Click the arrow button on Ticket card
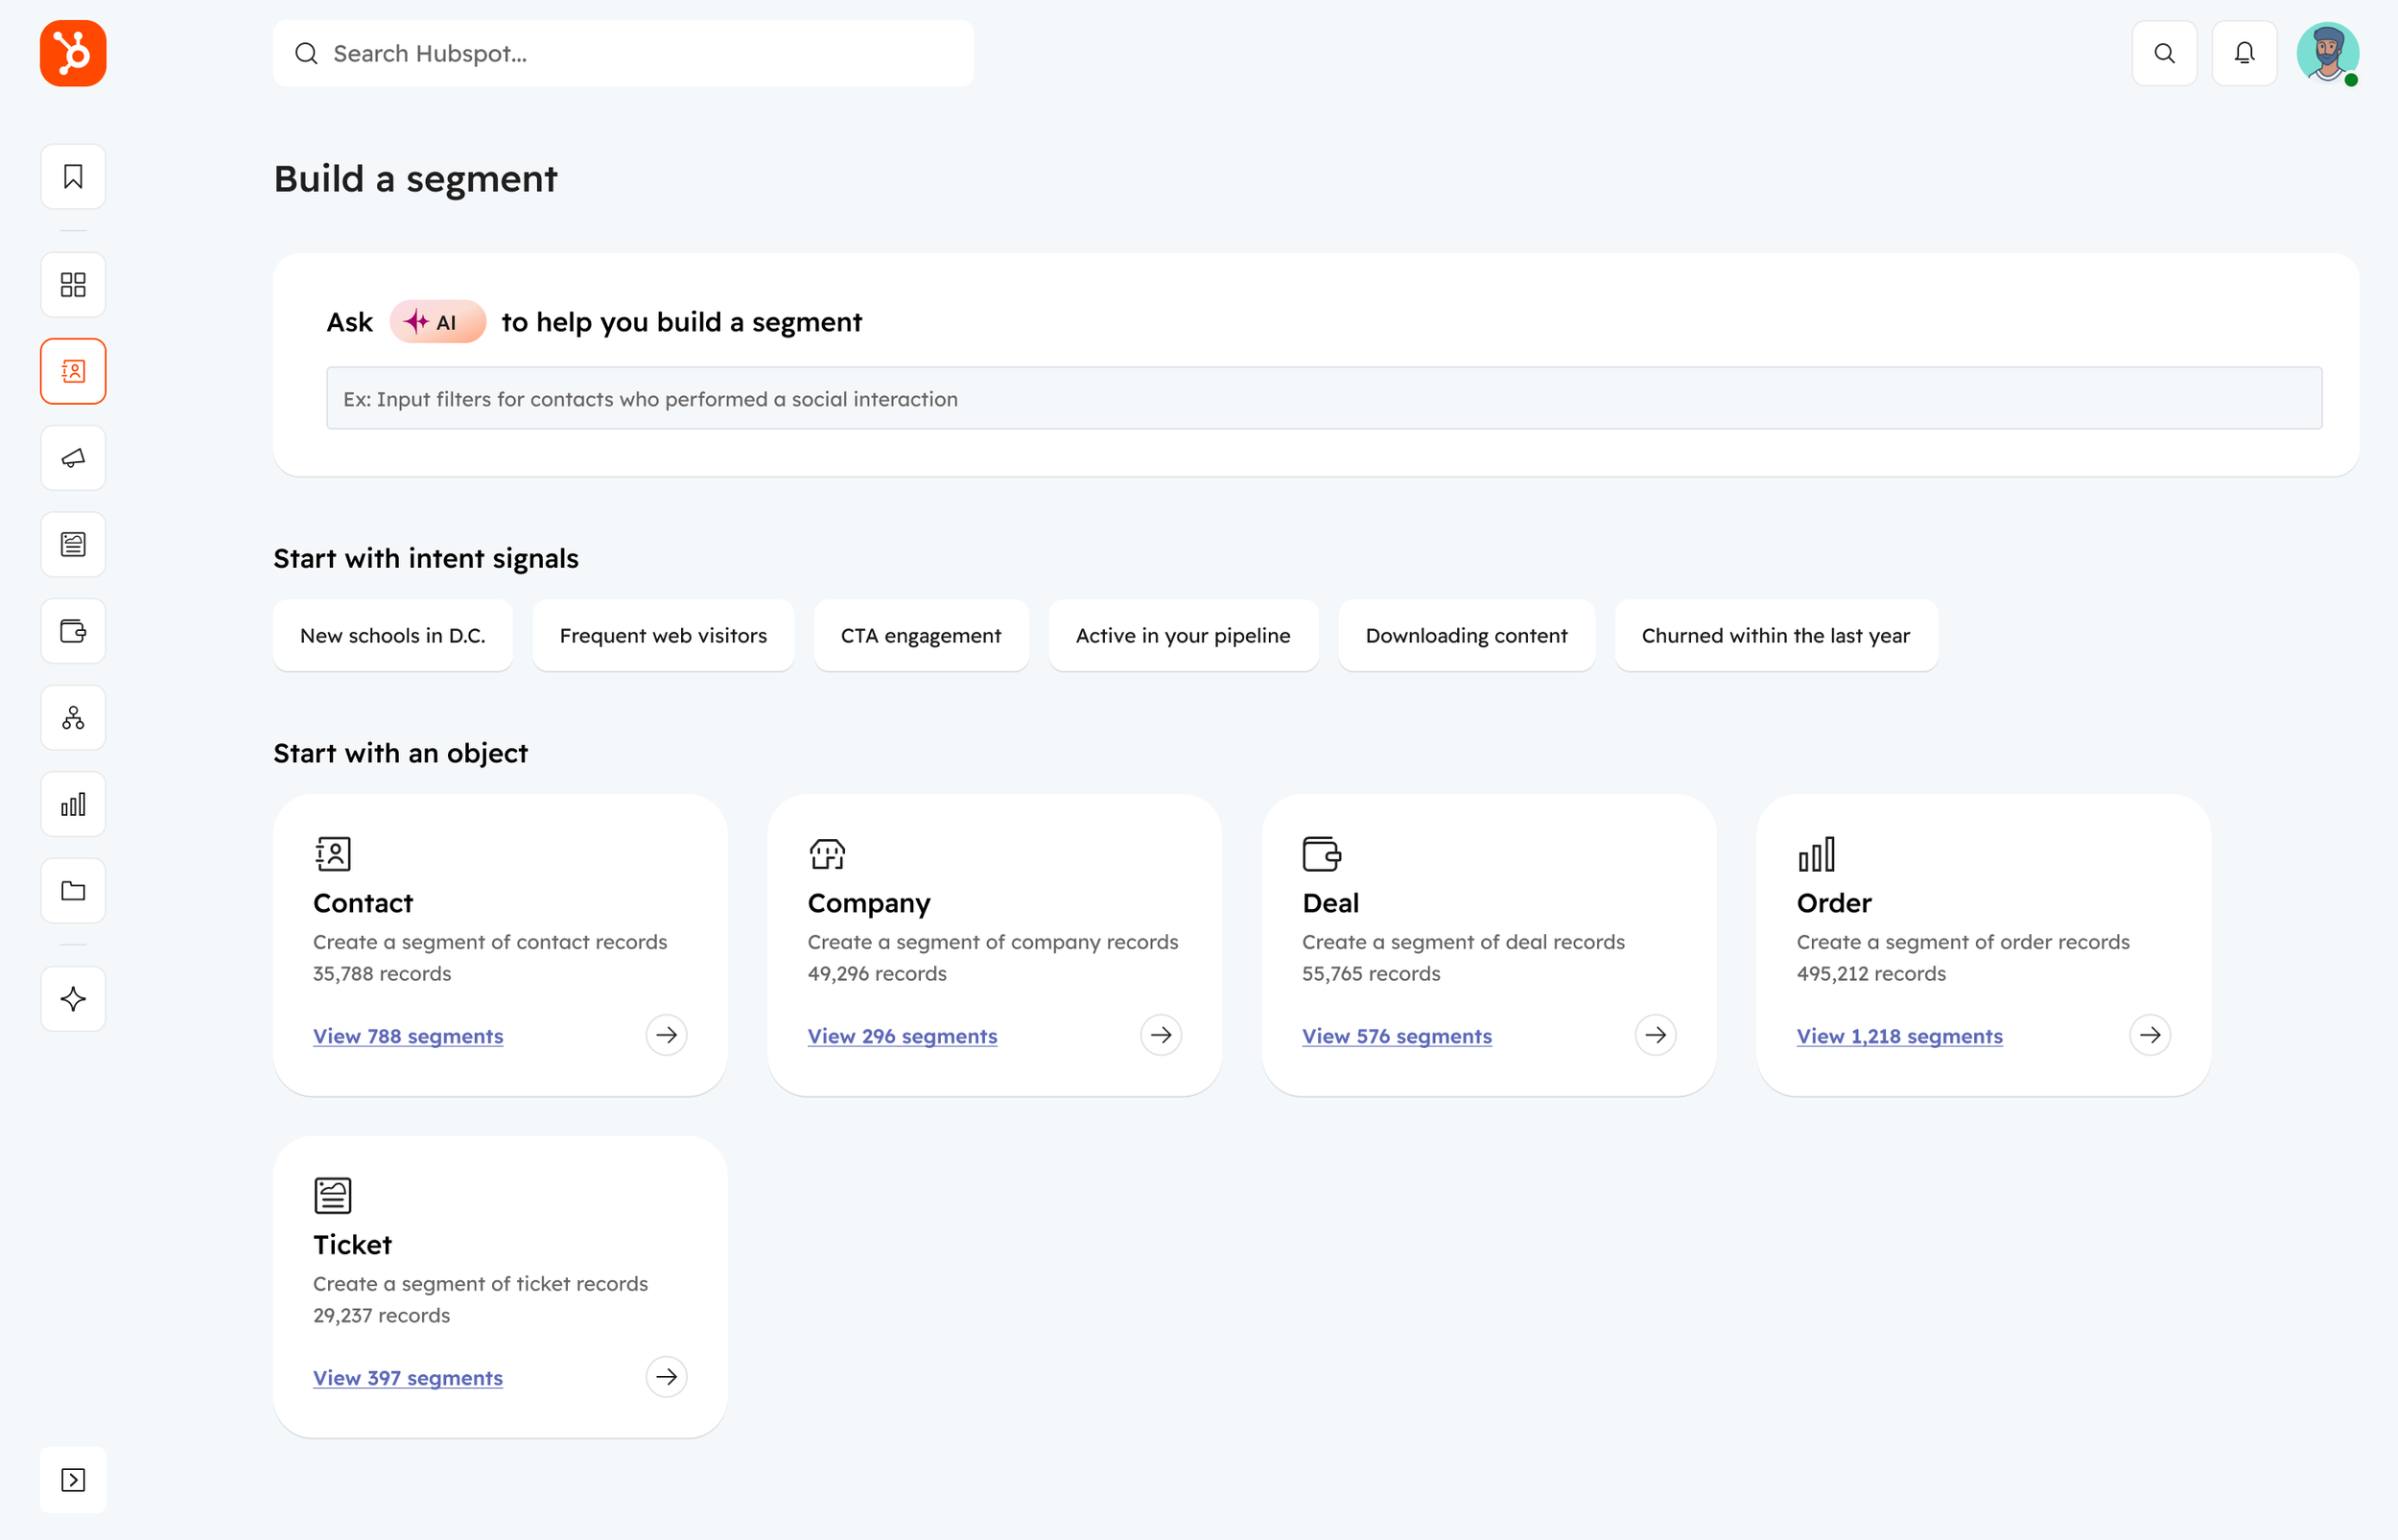Viewport: 2398px width, 1540px height. [666, 1377]
